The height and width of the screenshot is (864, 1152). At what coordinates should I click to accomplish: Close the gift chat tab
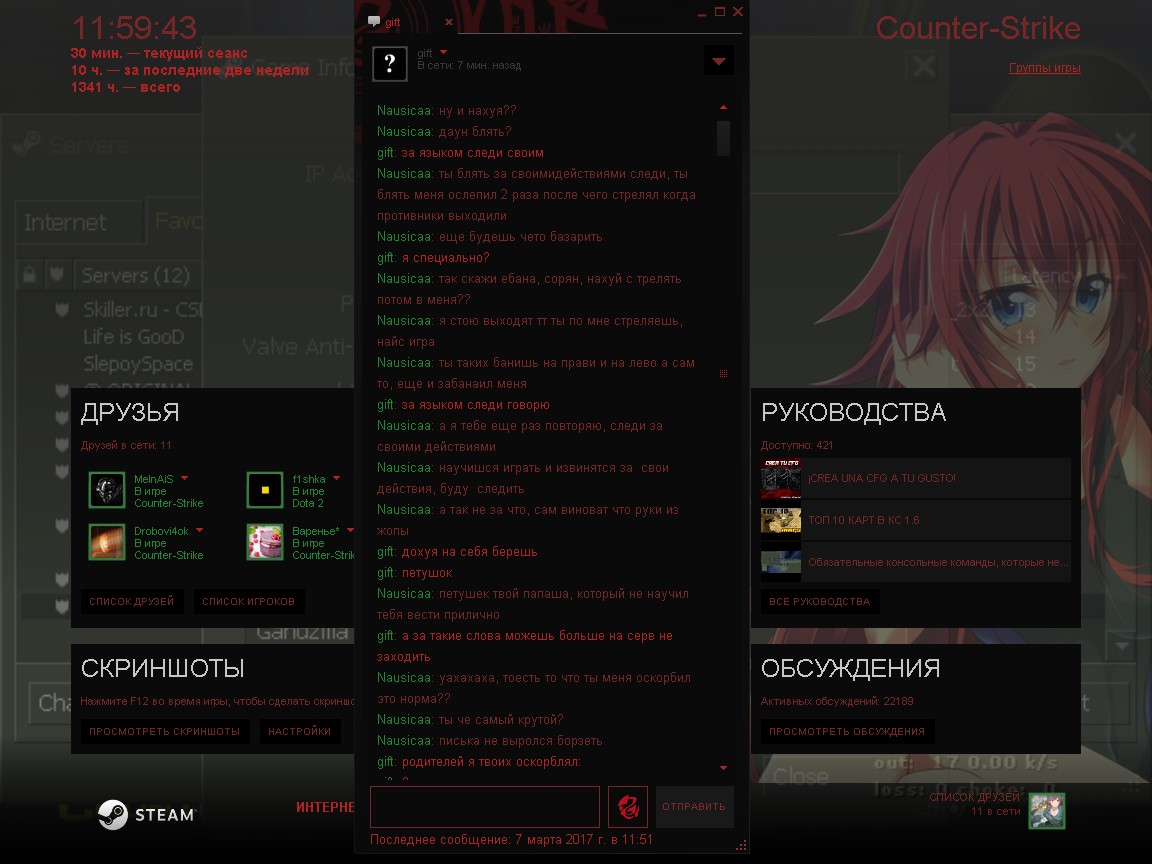point(448,22)
